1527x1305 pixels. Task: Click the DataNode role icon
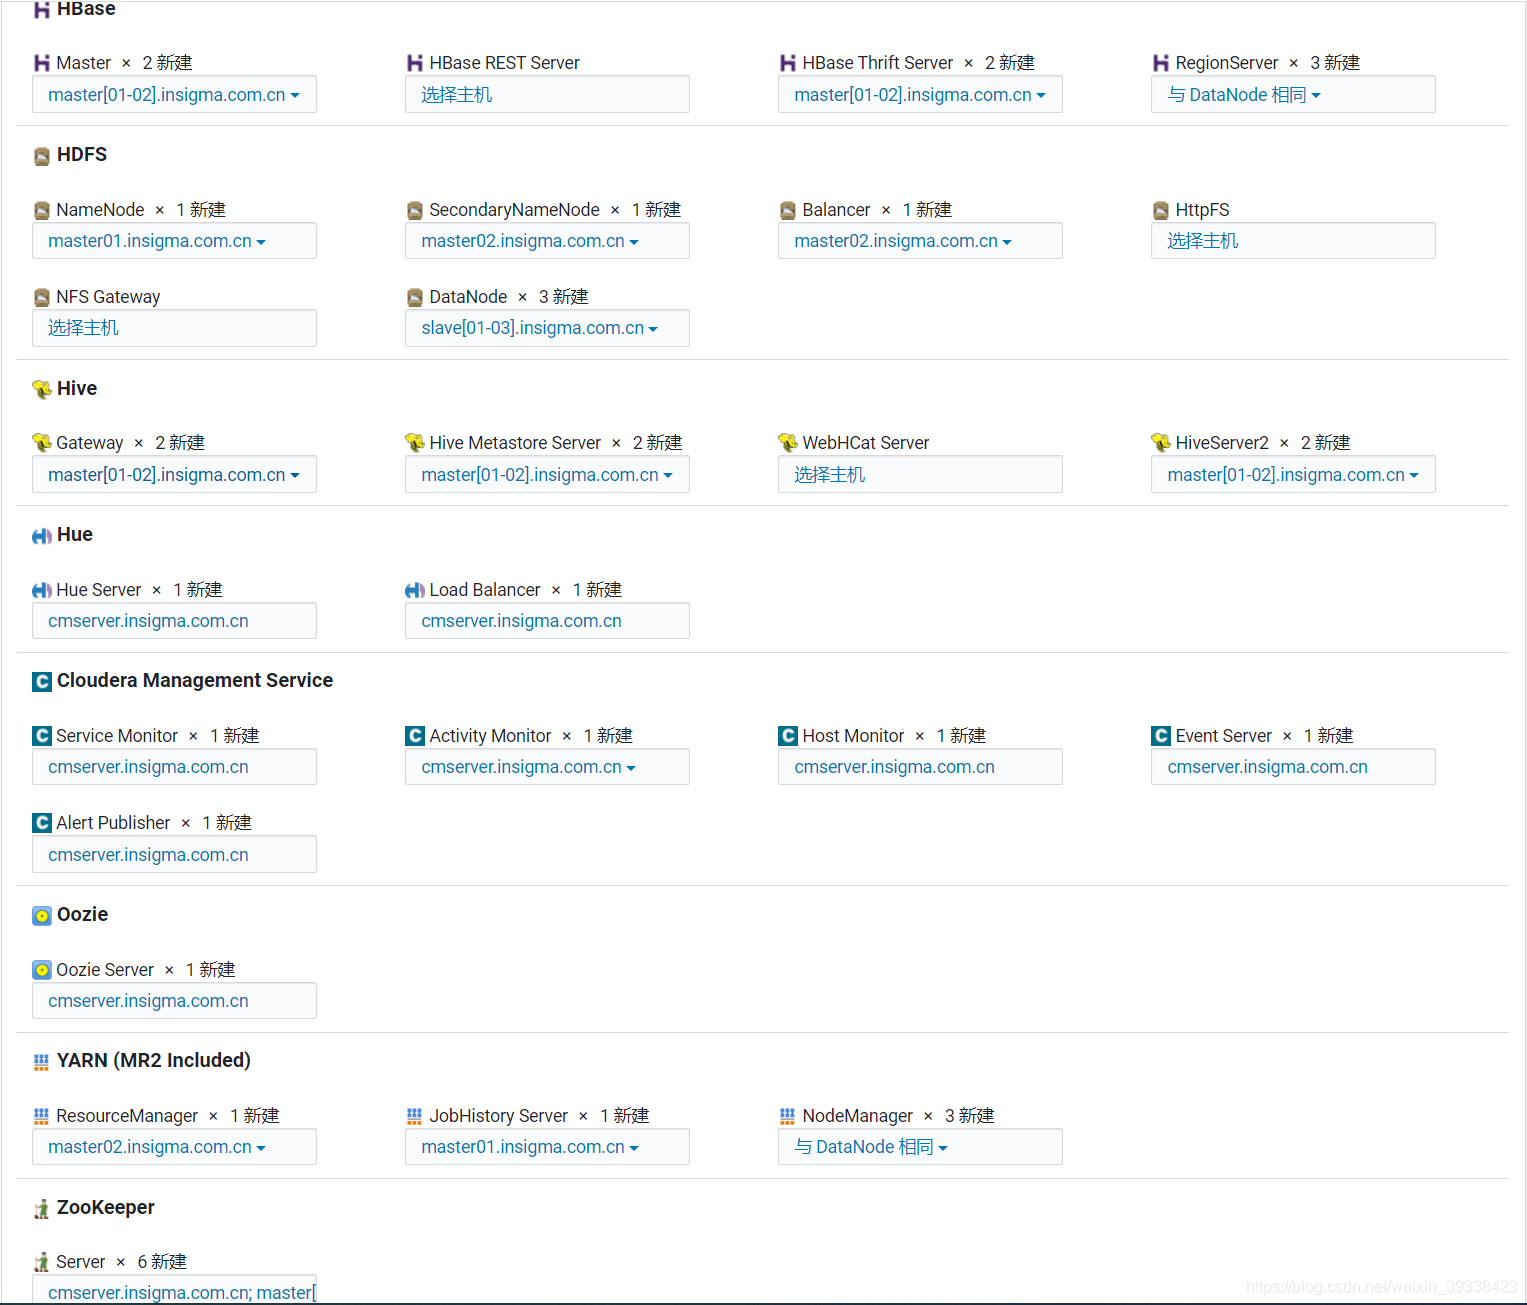pos(415,297)
